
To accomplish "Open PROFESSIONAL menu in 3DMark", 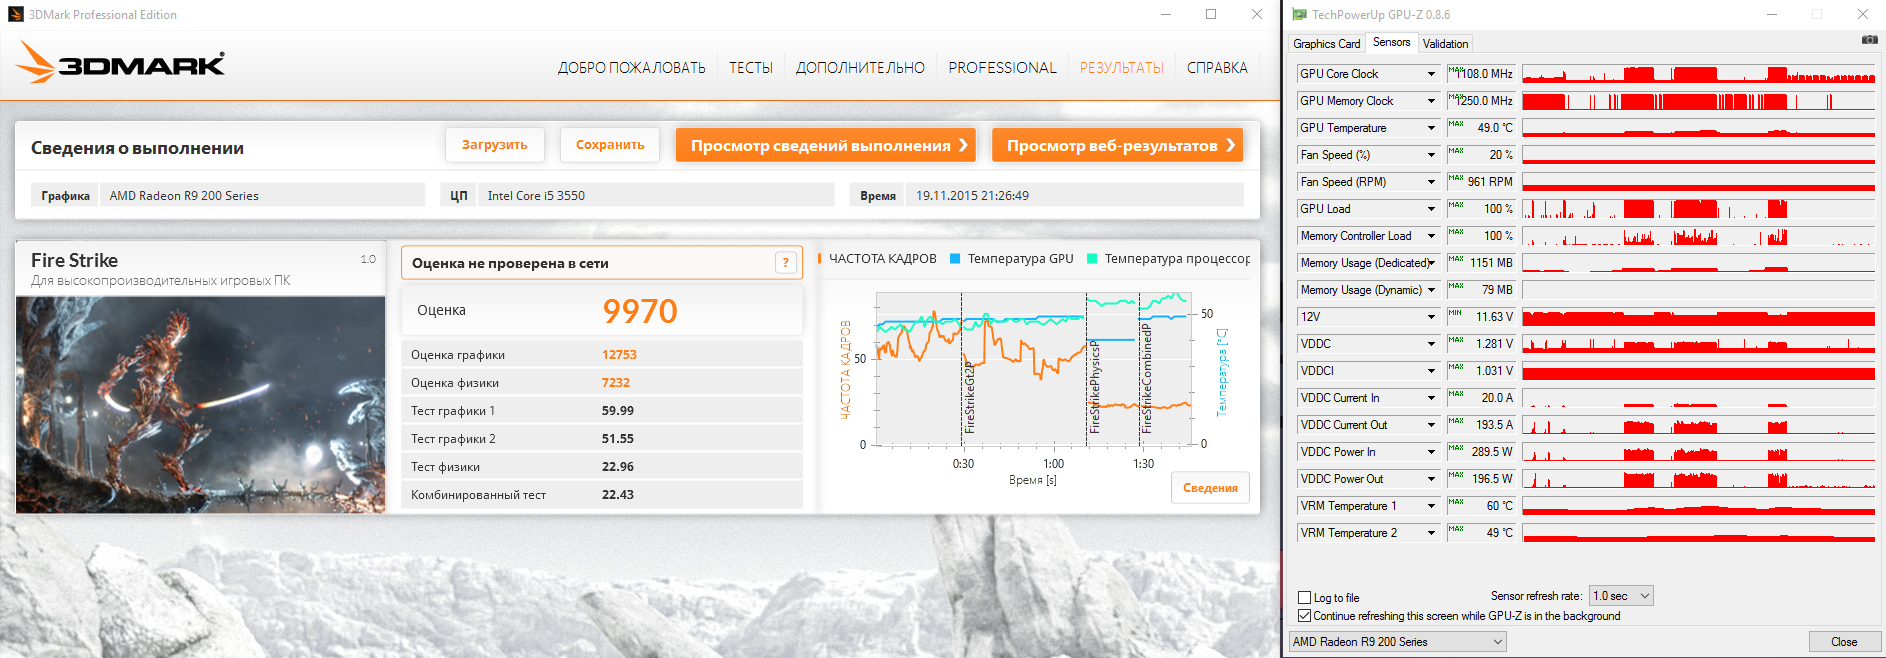I will click(1002, 68).
